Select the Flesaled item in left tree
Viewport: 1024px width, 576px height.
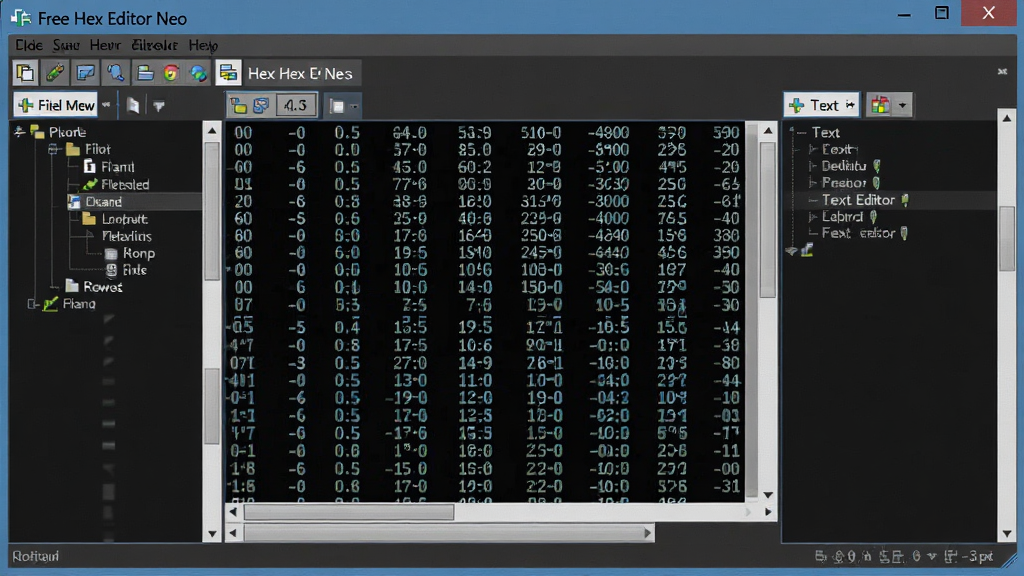click(125, 185)
